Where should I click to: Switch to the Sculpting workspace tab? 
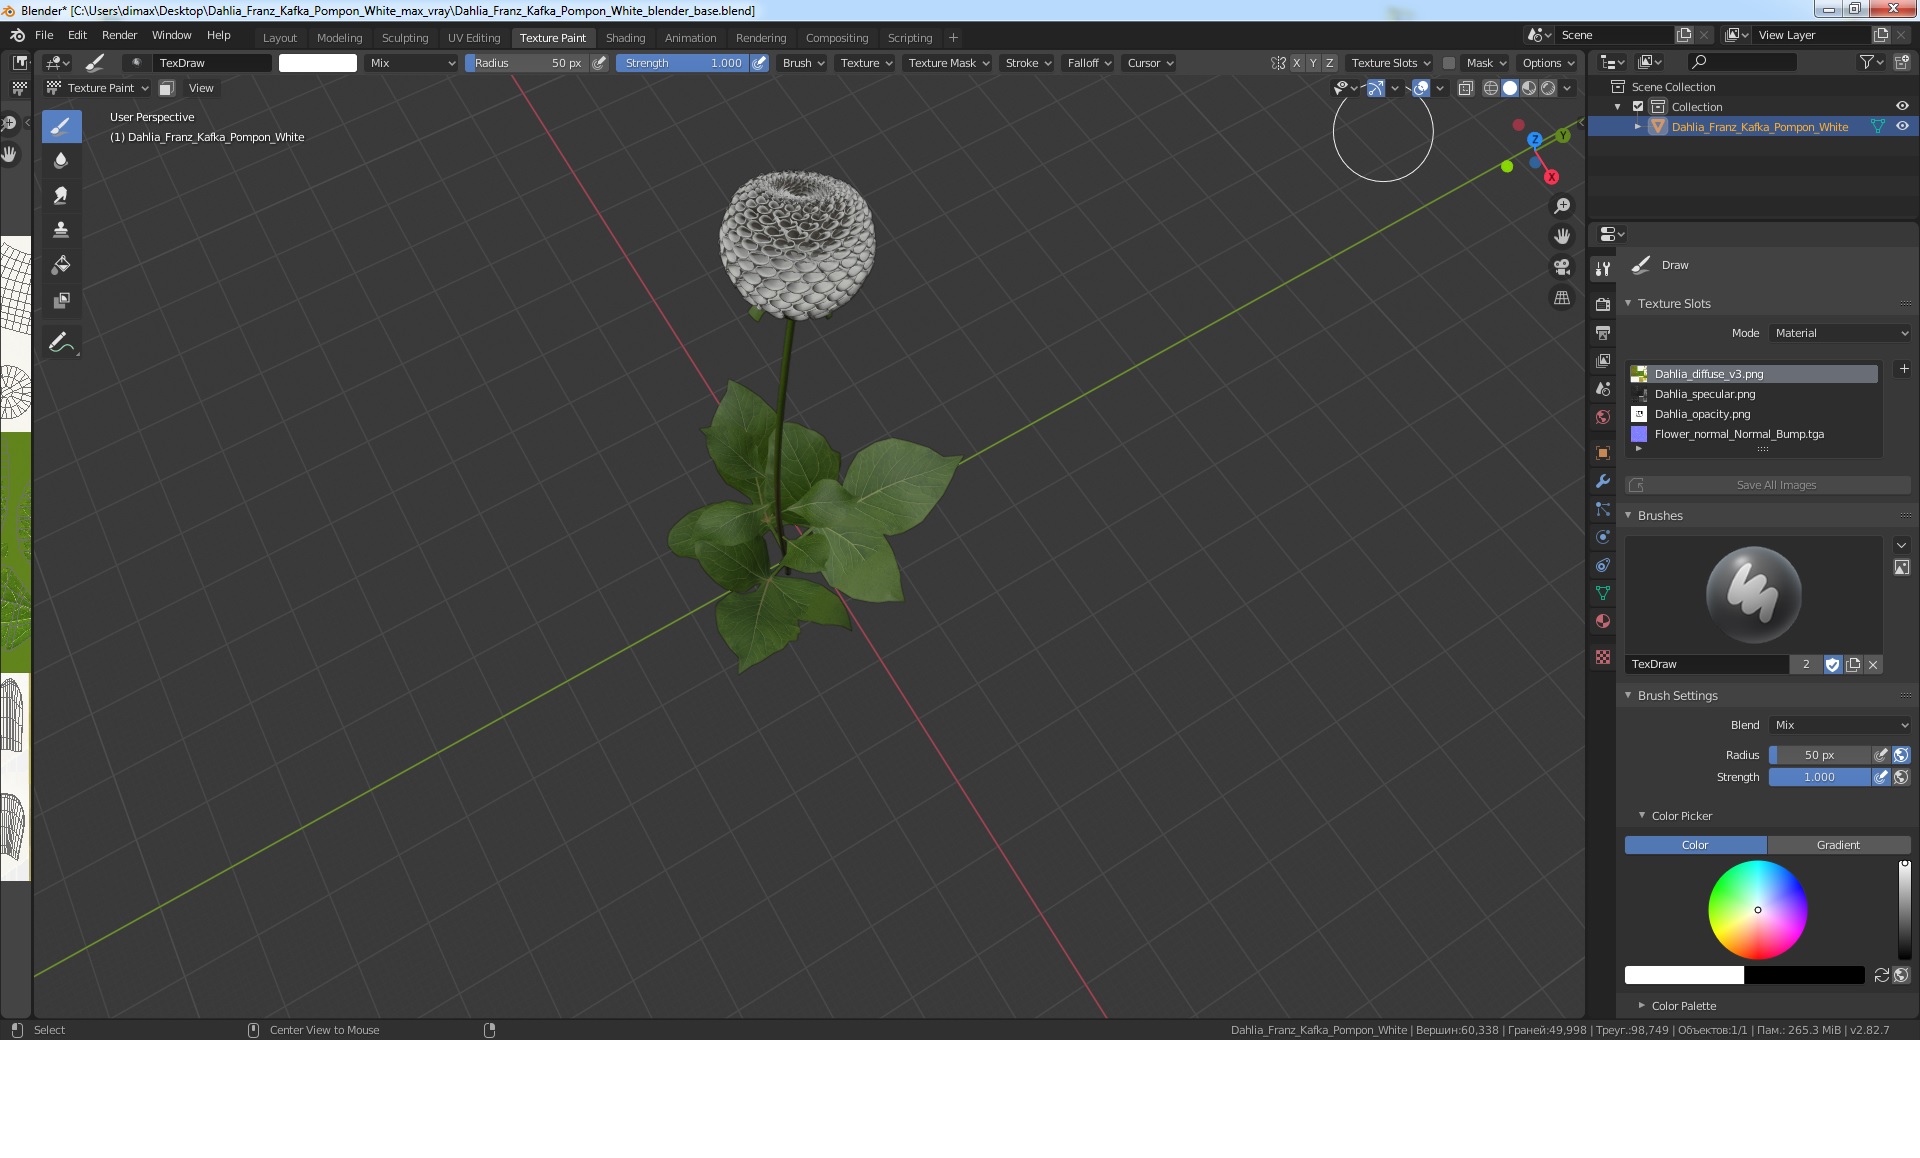pos(404,38)
